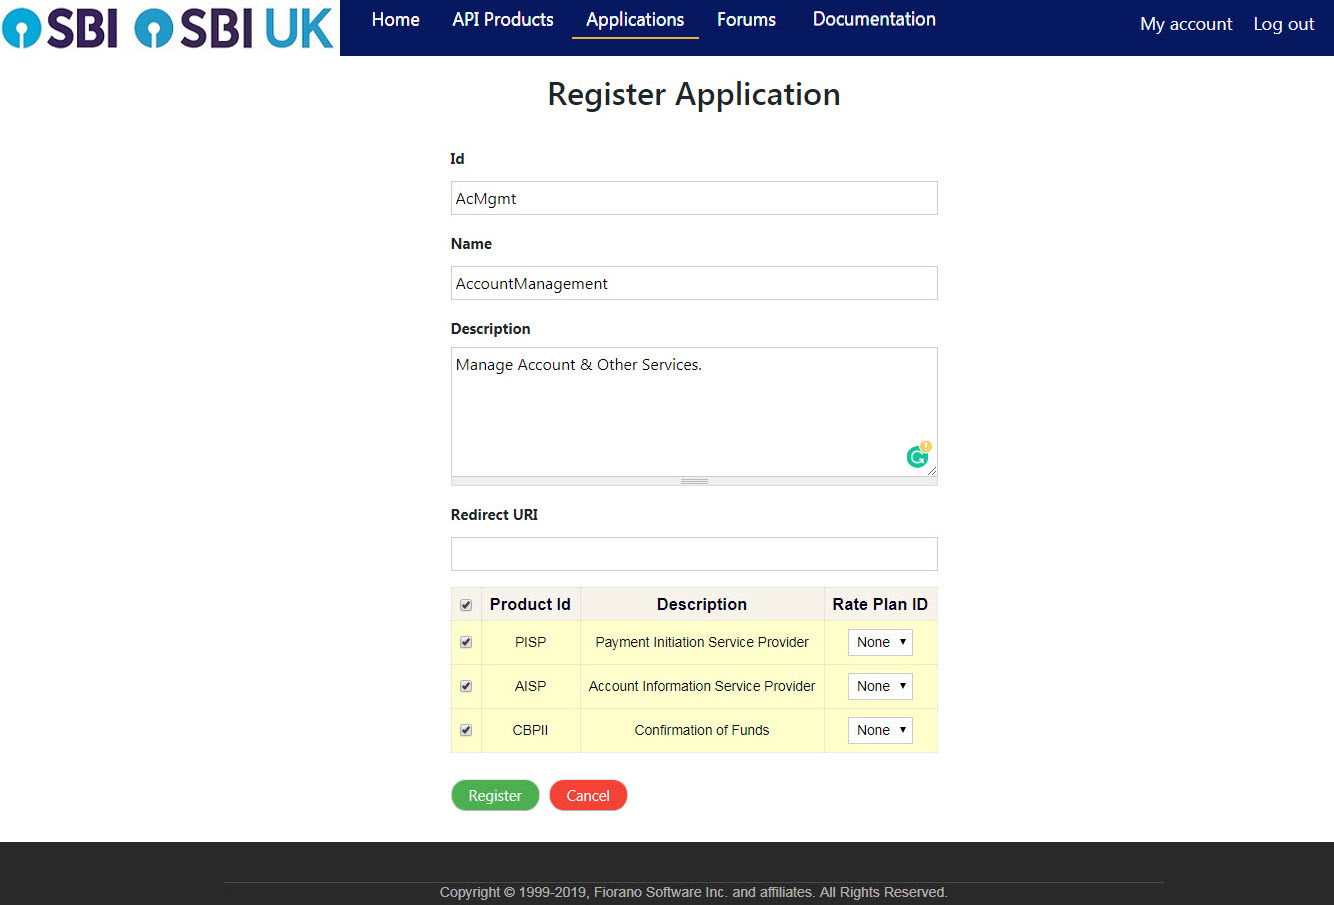
Task: Click the AISP product id text
Action: [530, 686]
